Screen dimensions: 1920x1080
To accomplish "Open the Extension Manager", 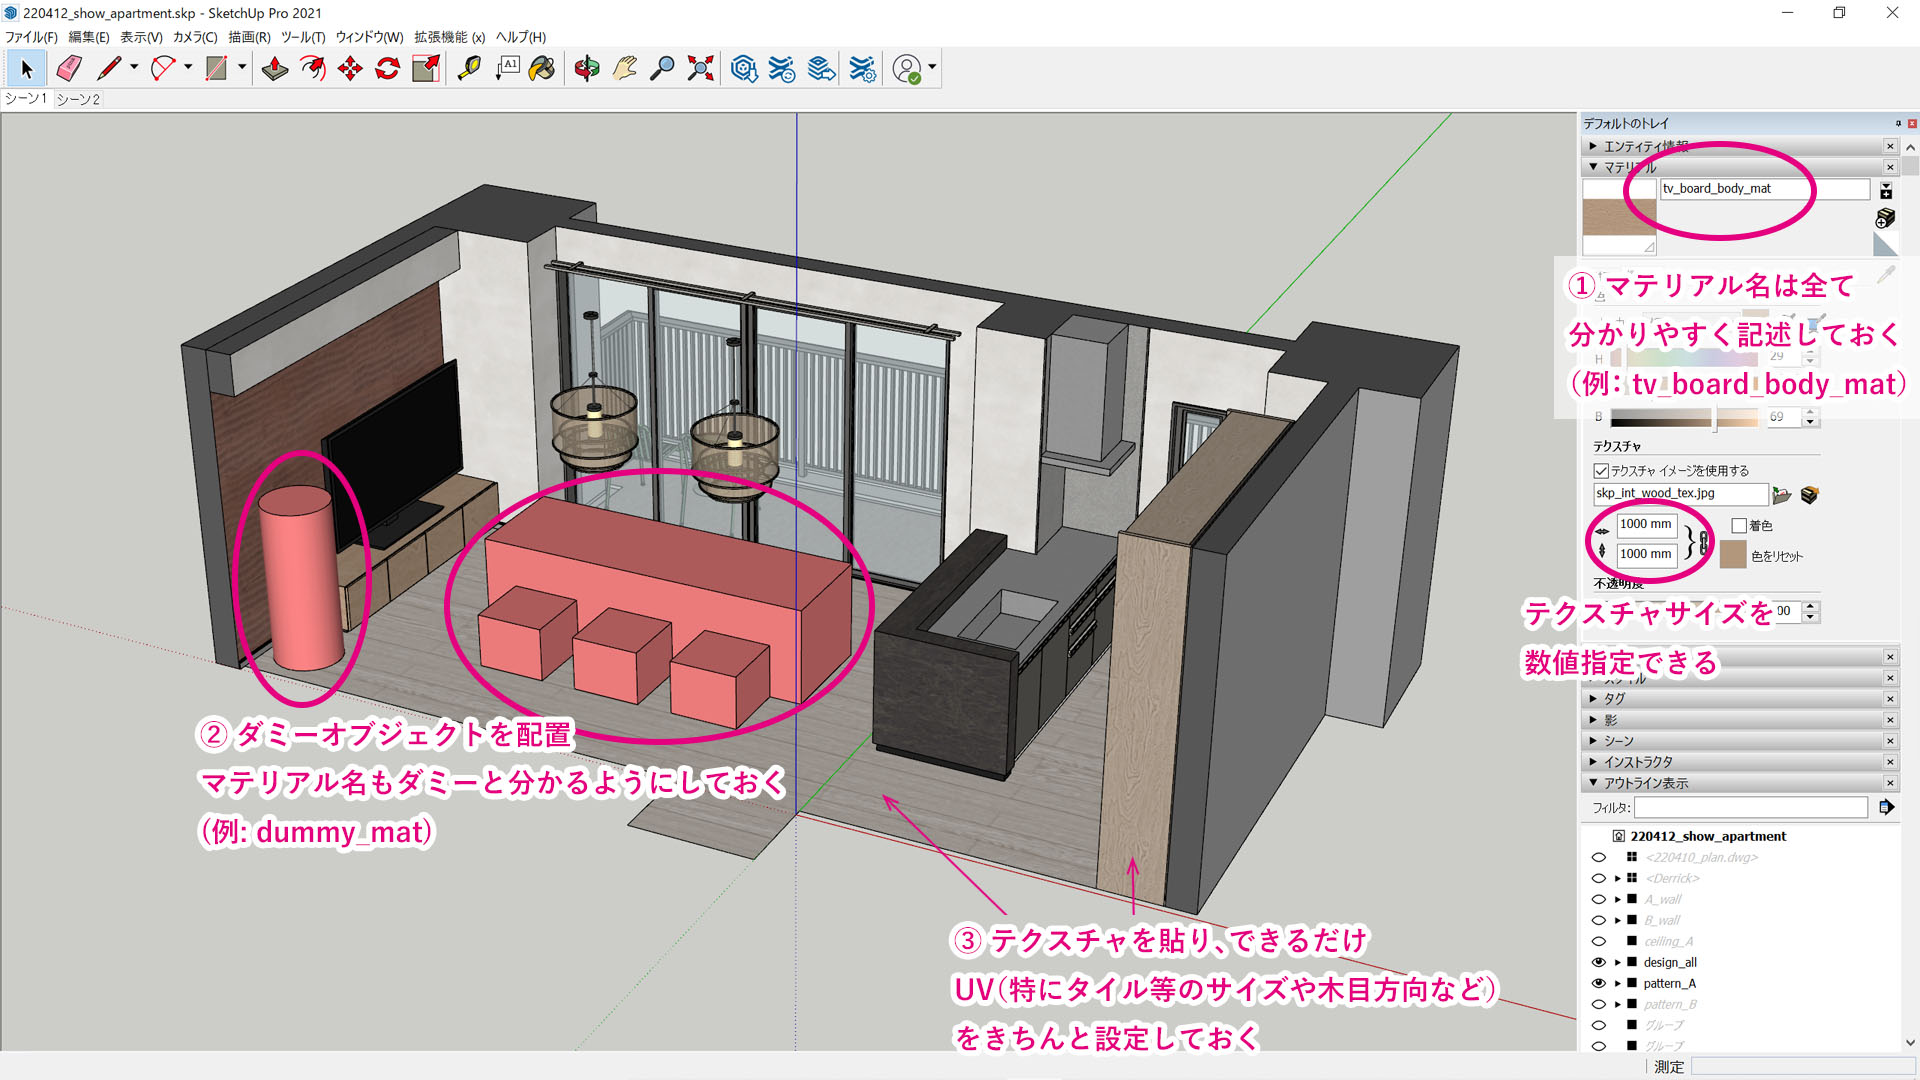I will [862, 69].
